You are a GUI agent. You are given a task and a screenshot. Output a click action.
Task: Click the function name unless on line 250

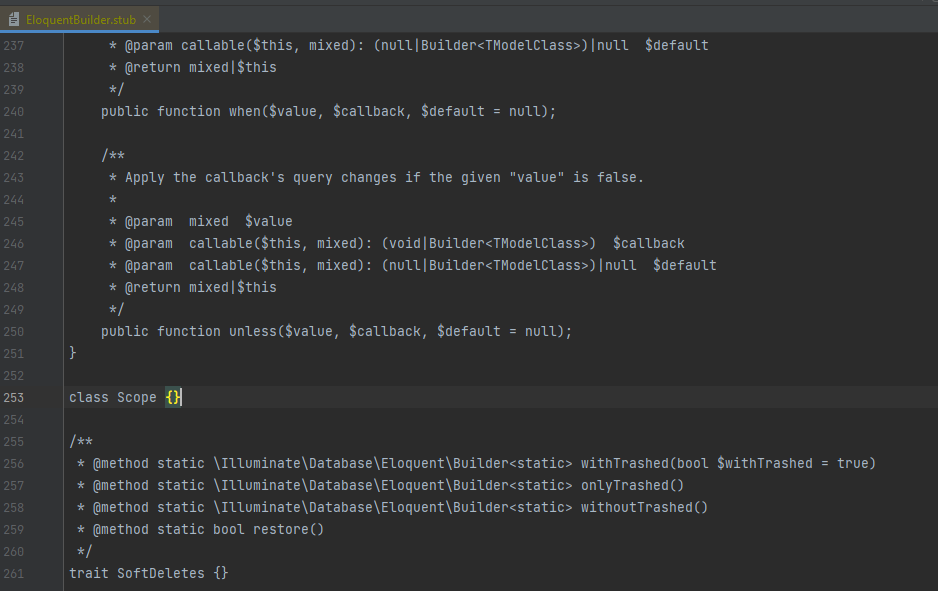click(255, 331)
